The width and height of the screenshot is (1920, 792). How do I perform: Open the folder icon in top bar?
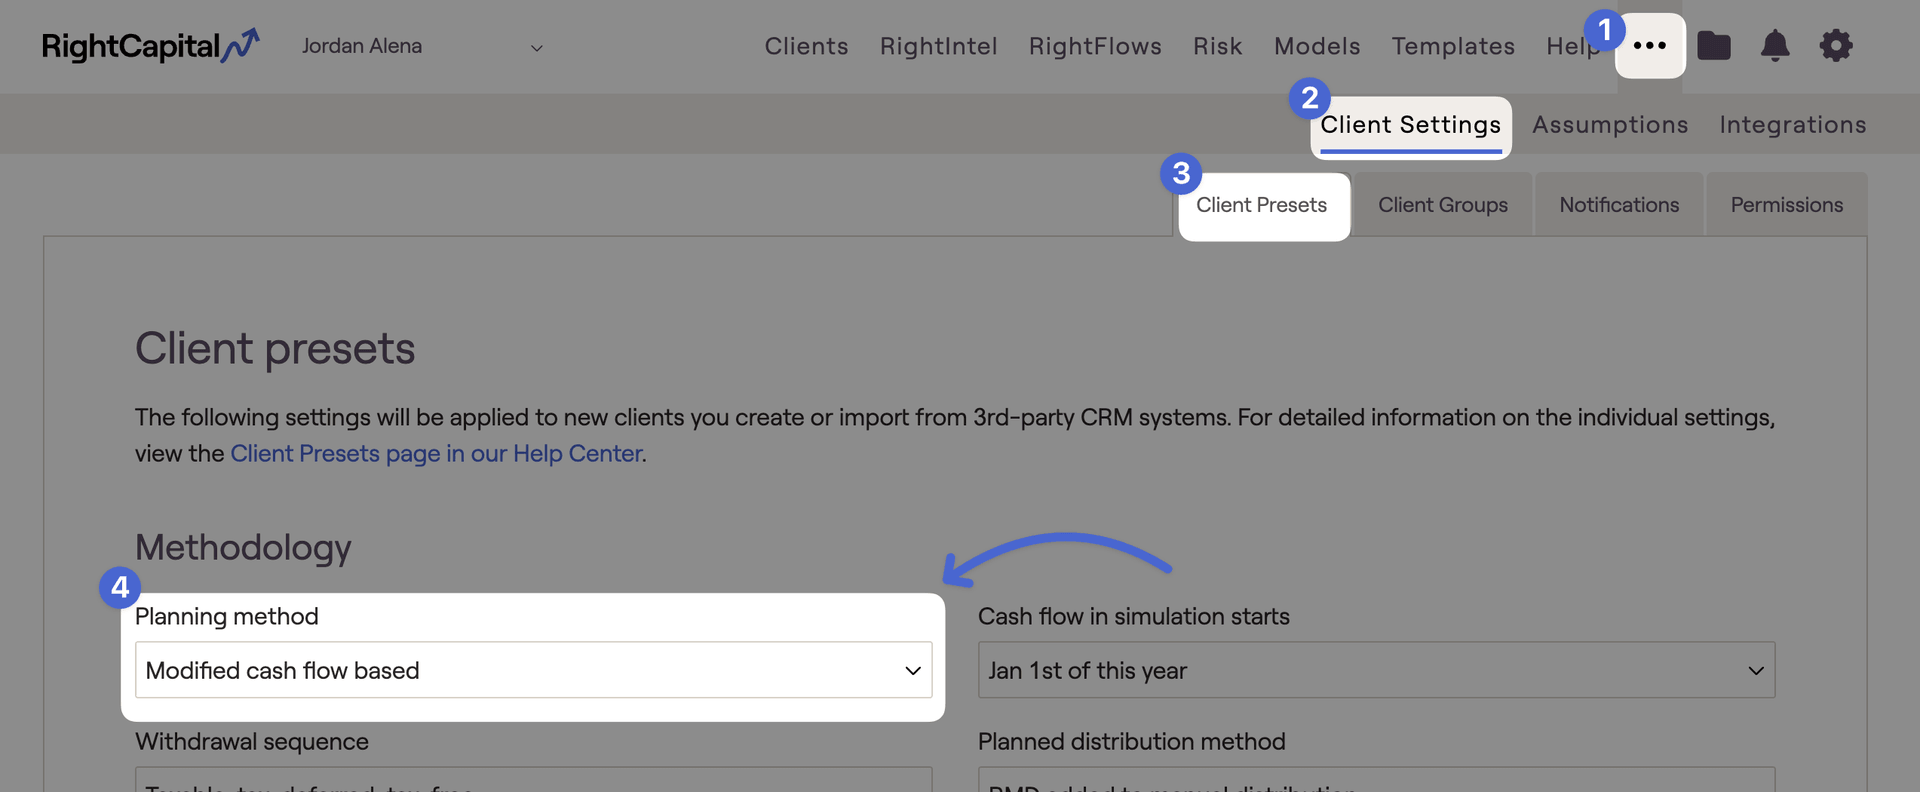tap(1714, 46)
